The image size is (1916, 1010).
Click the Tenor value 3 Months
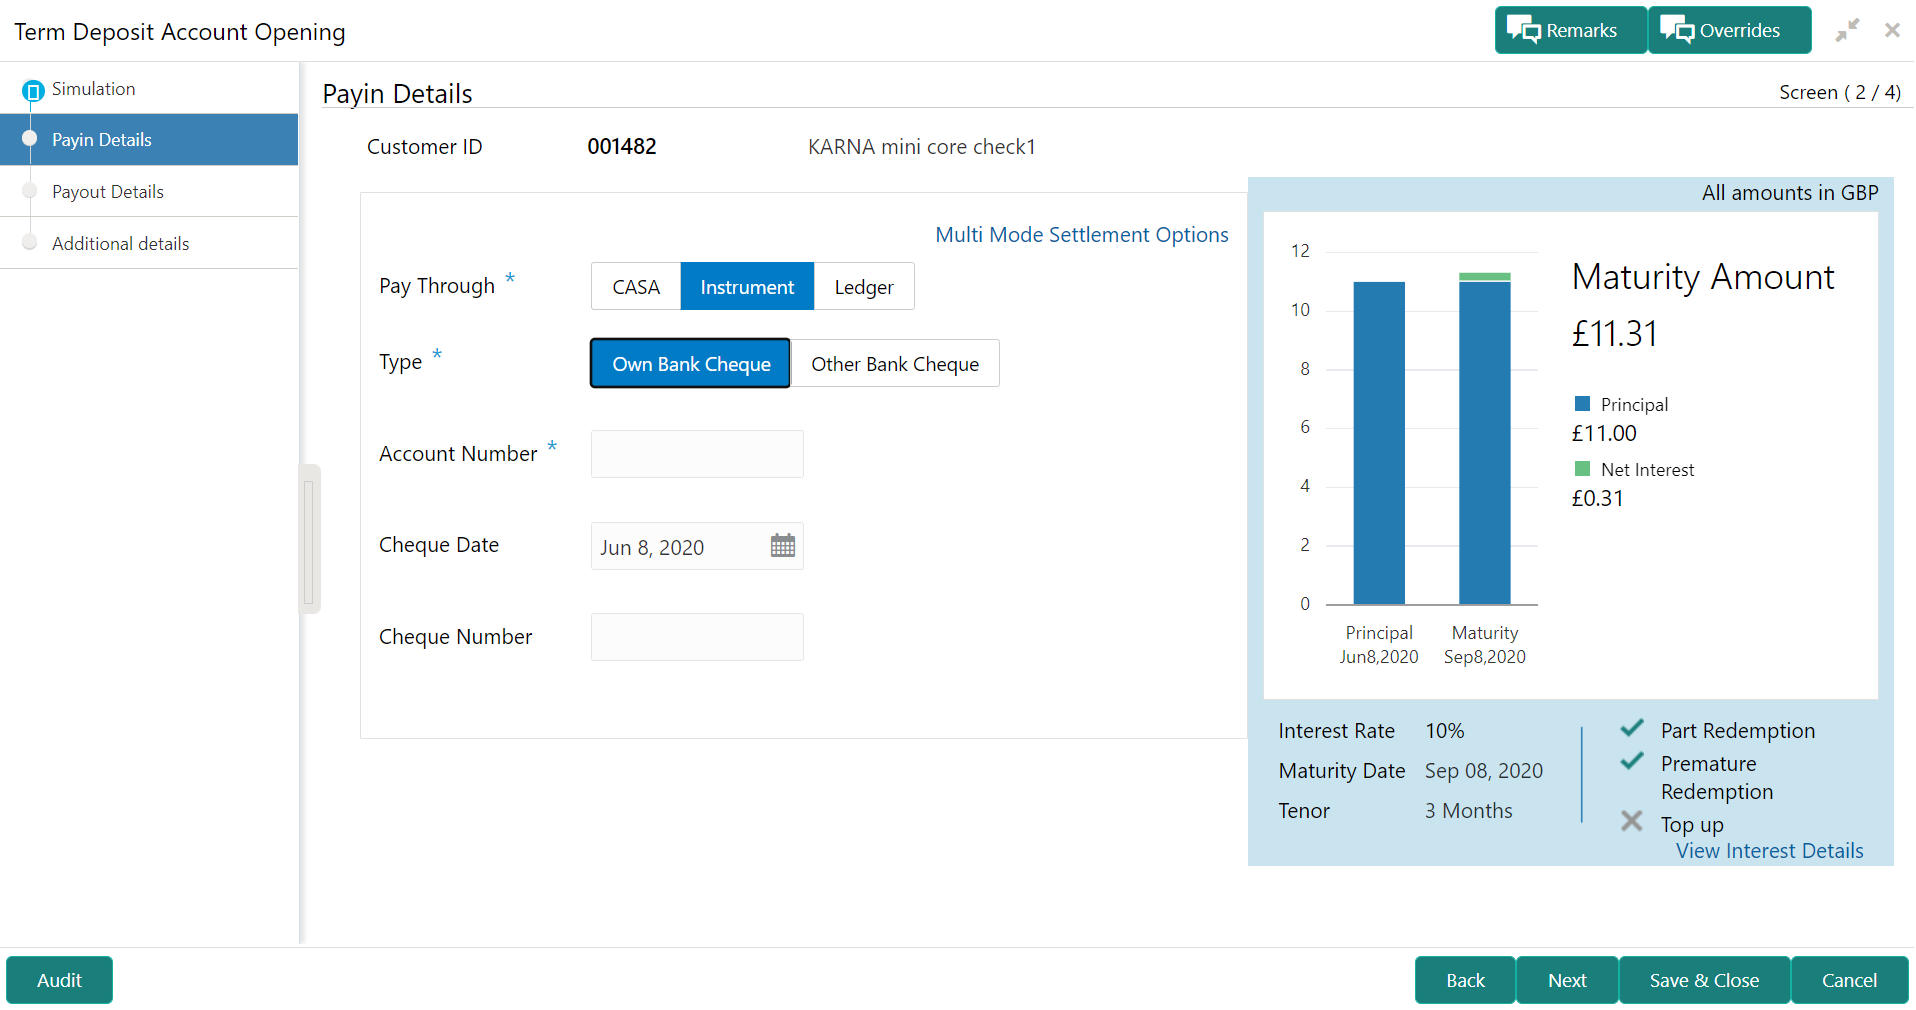tap(1469, 811)
